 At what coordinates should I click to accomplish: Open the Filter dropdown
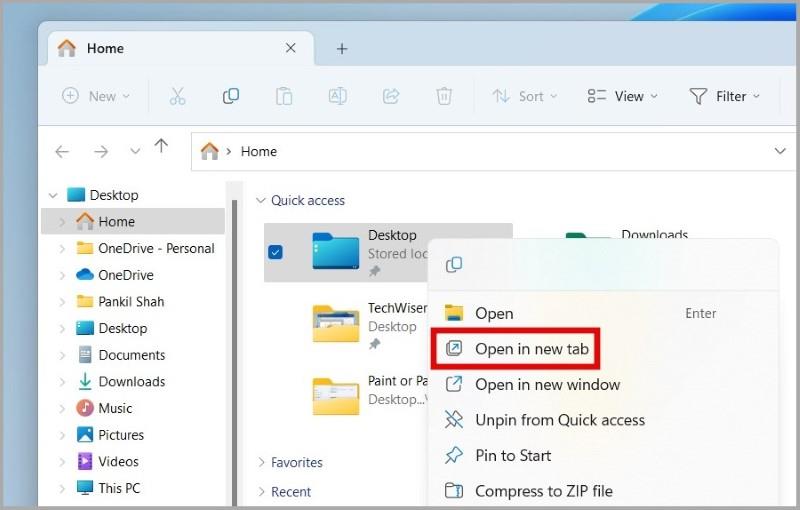click(x=724, y=96)
